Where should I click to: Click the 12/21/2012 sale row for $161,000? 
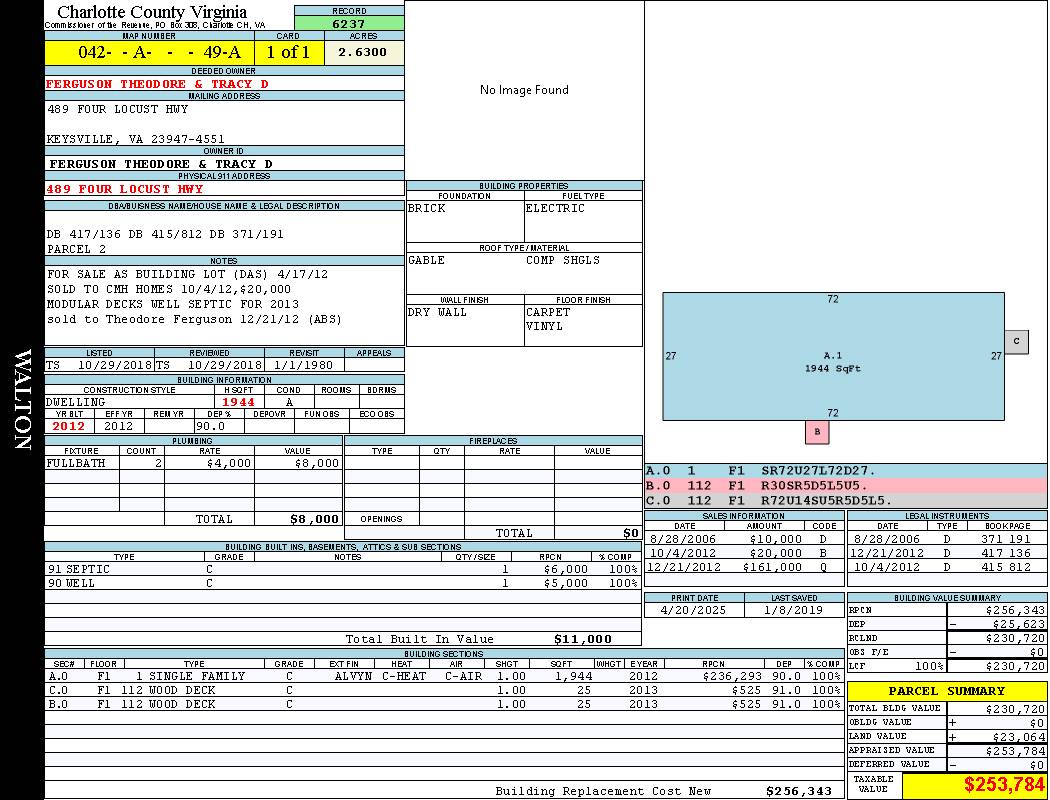pyautogui.click(x=743, y=567)
